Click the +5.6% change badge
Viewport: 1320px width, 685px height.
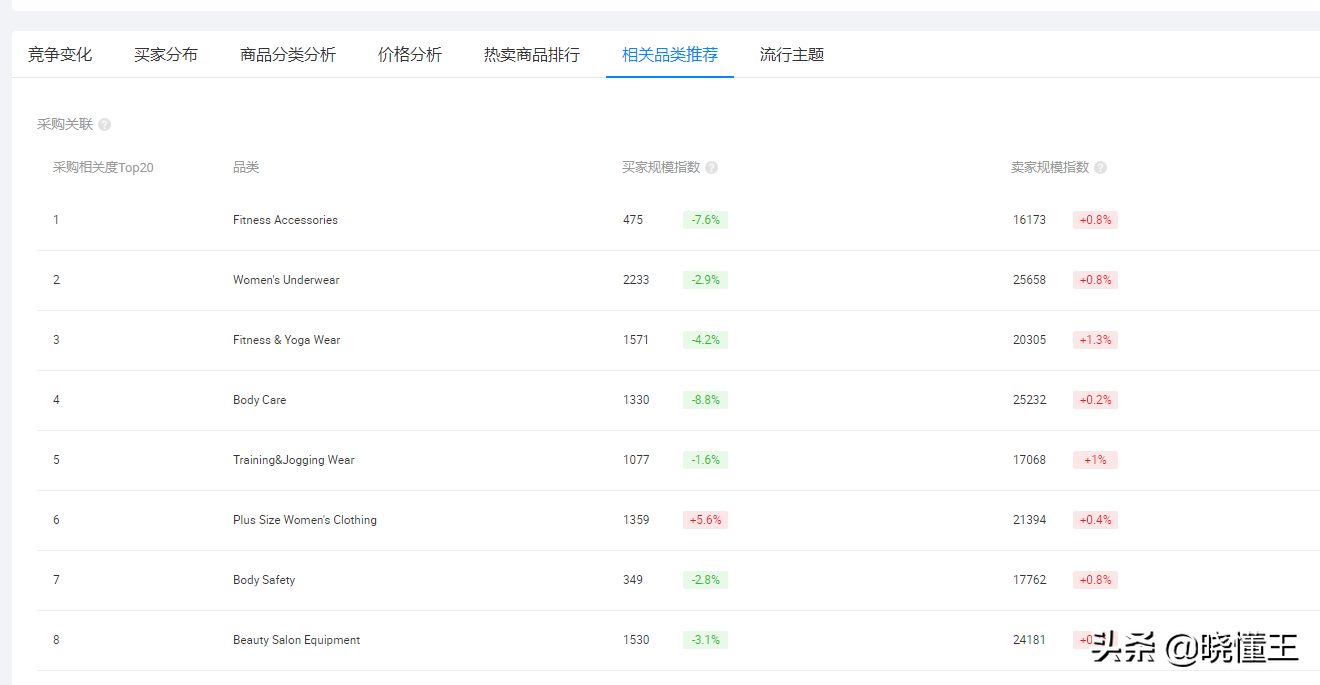[705, 520]
